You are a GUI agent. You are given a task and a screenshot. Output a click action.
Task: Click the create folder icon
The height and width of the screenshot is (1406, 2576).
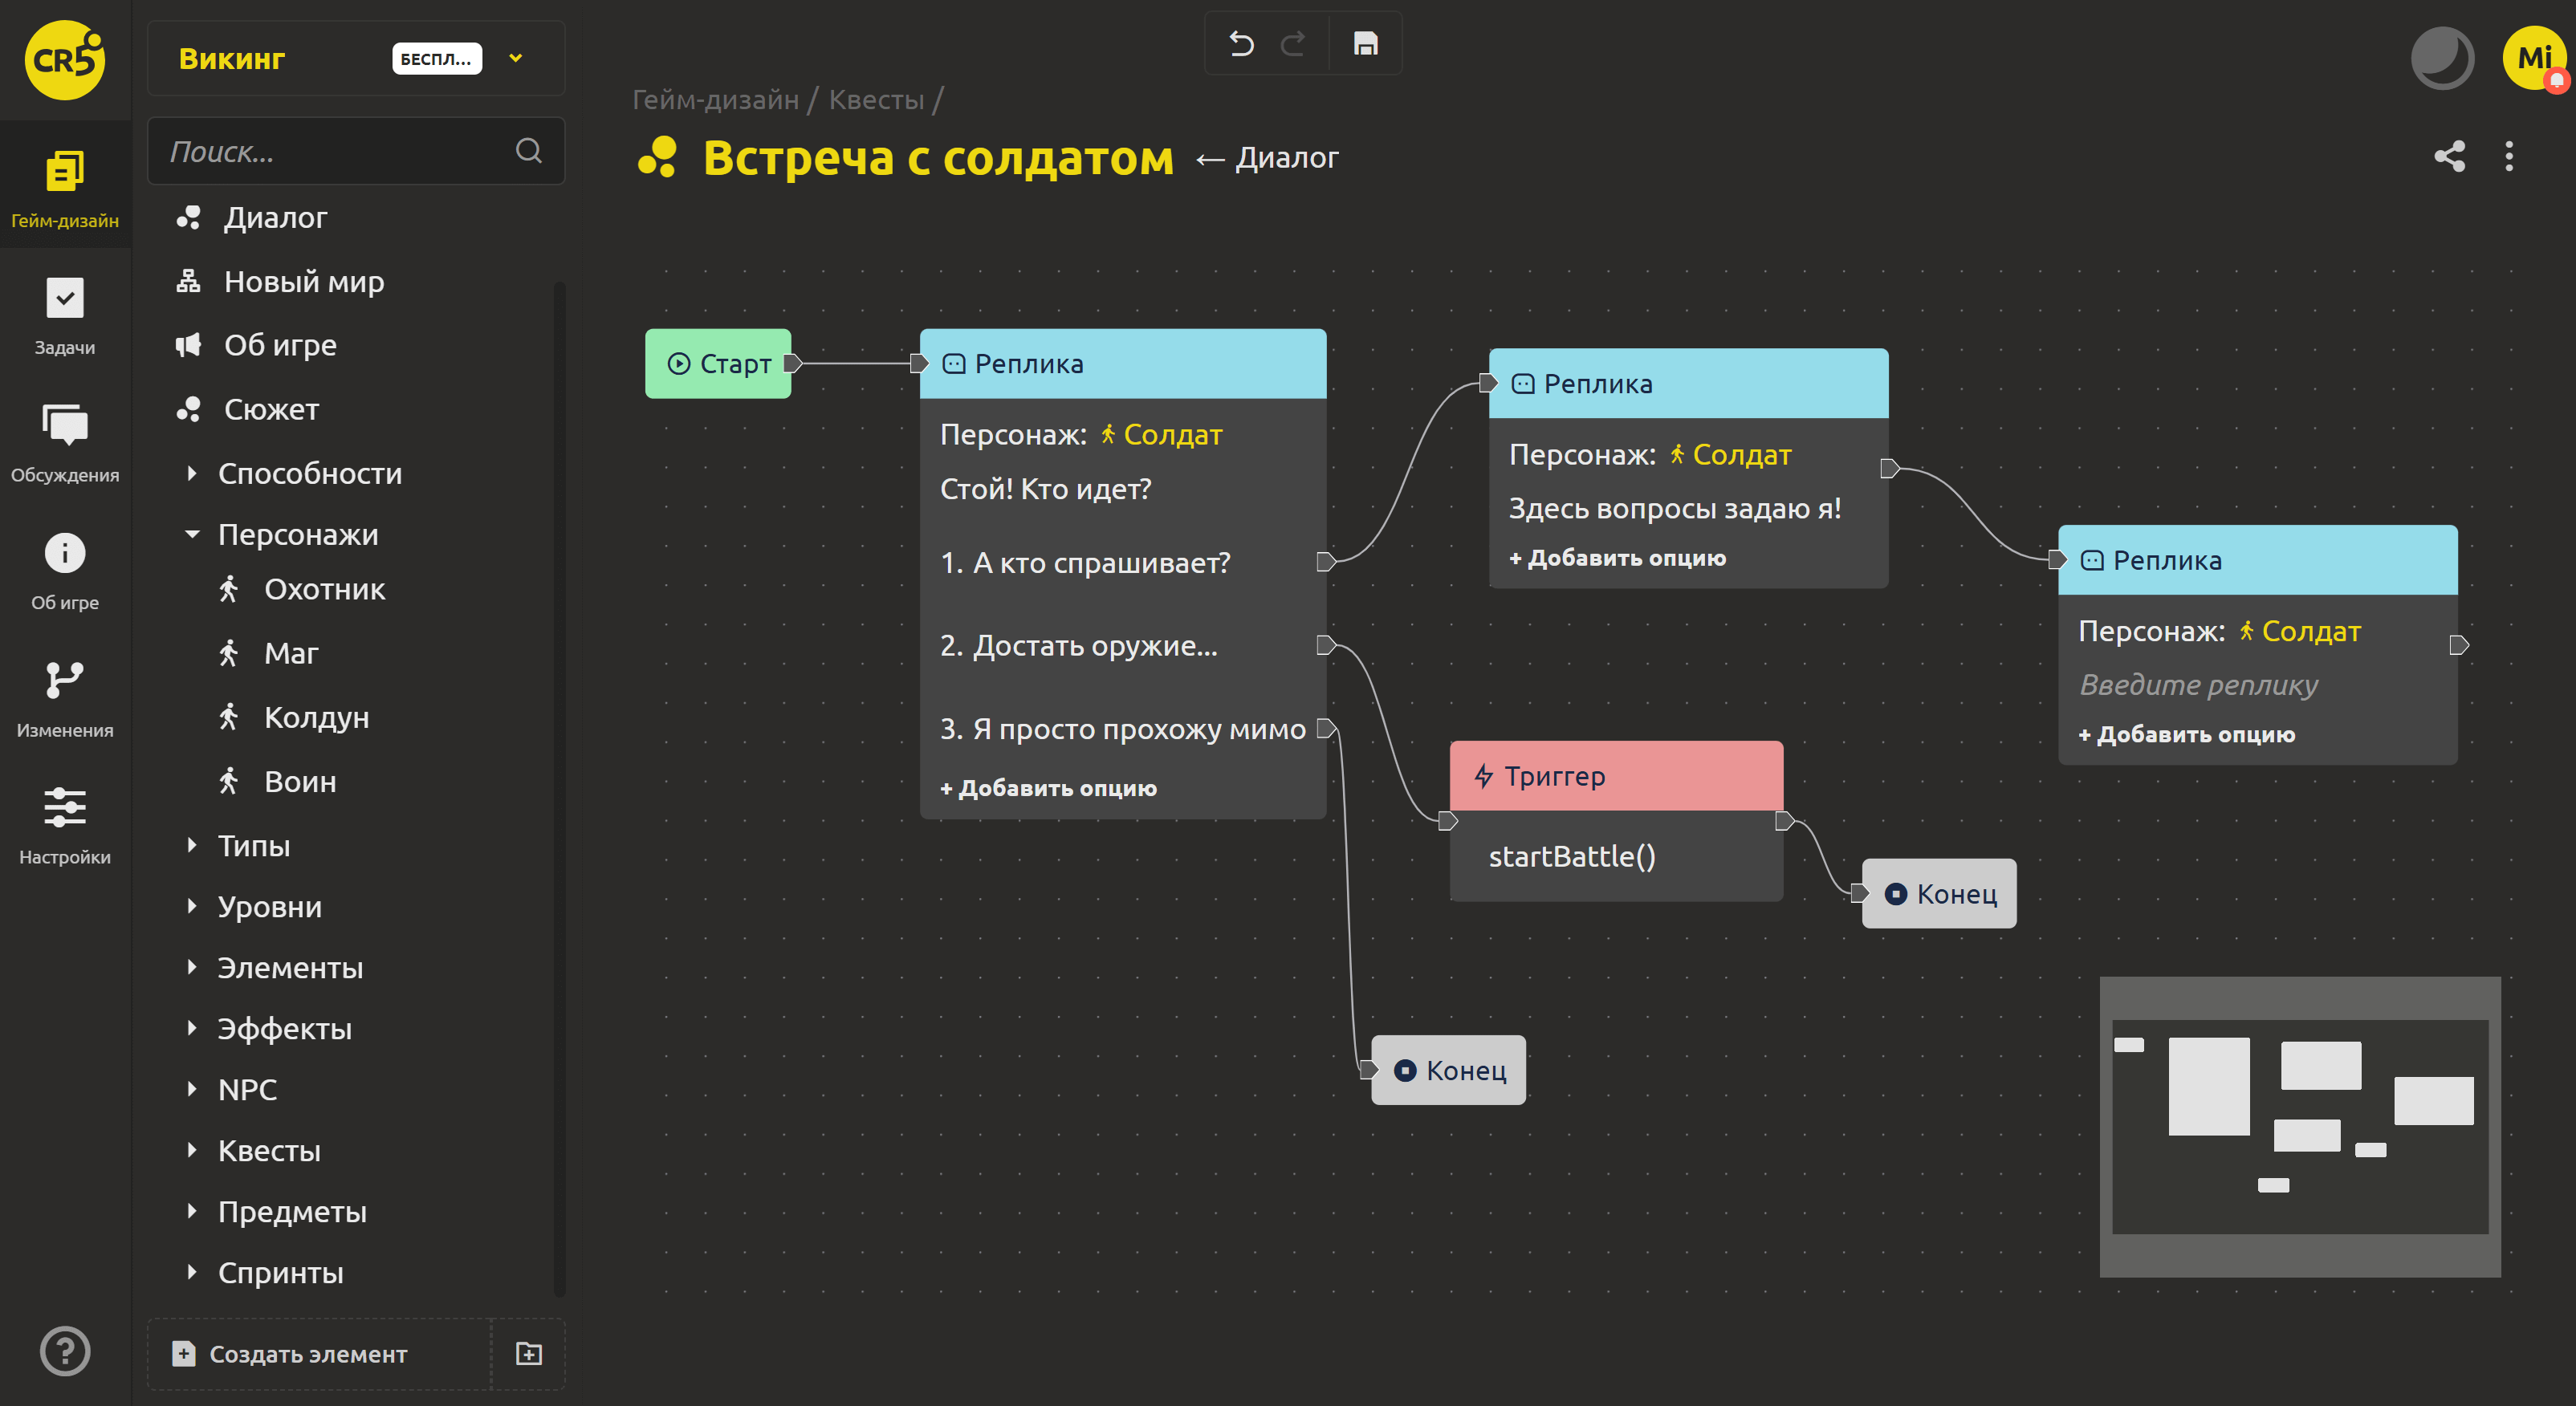point(528,1353)
